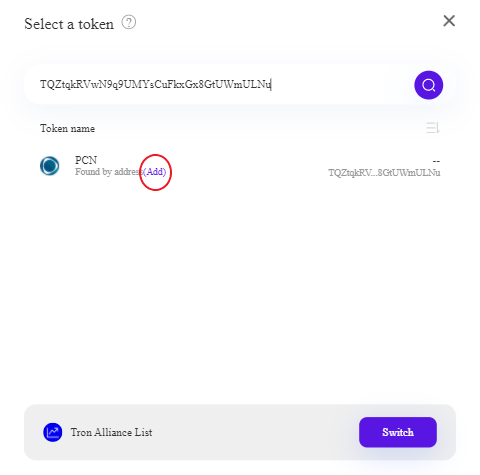The image size is (480, 475).
Task: Click the Tron Alliance List chart icon
Action: 53,432
